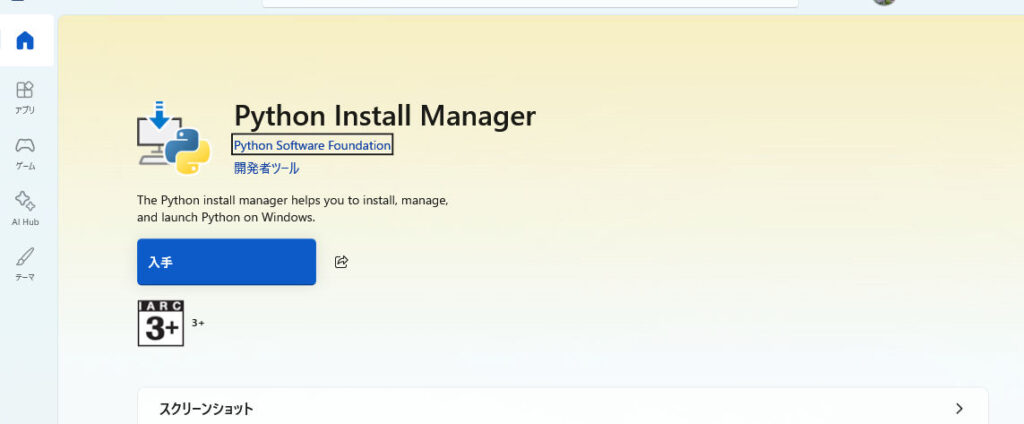Image resolution: width=1024 pixels, height=424 pixels.
Task: Click the スクリーンショット section heading
Action: 206,408
